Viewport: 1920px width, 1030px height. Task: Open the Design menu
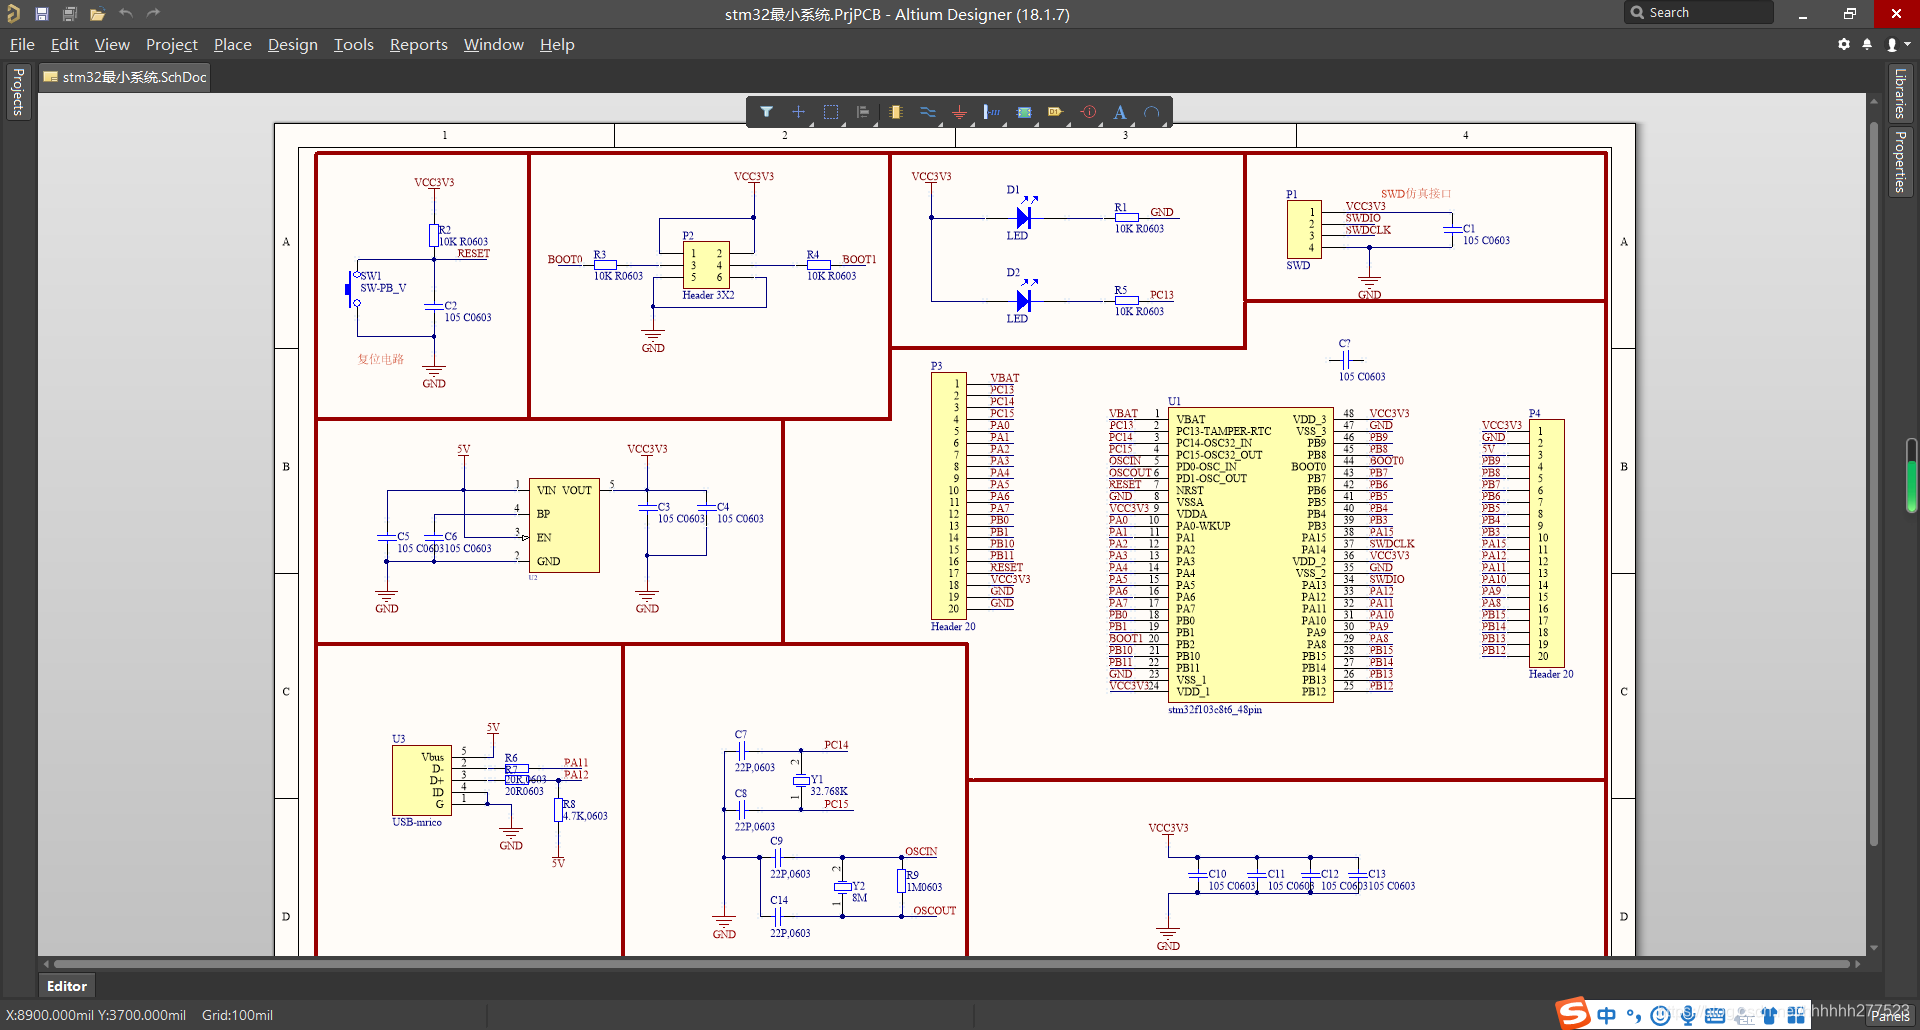point(293,45)
